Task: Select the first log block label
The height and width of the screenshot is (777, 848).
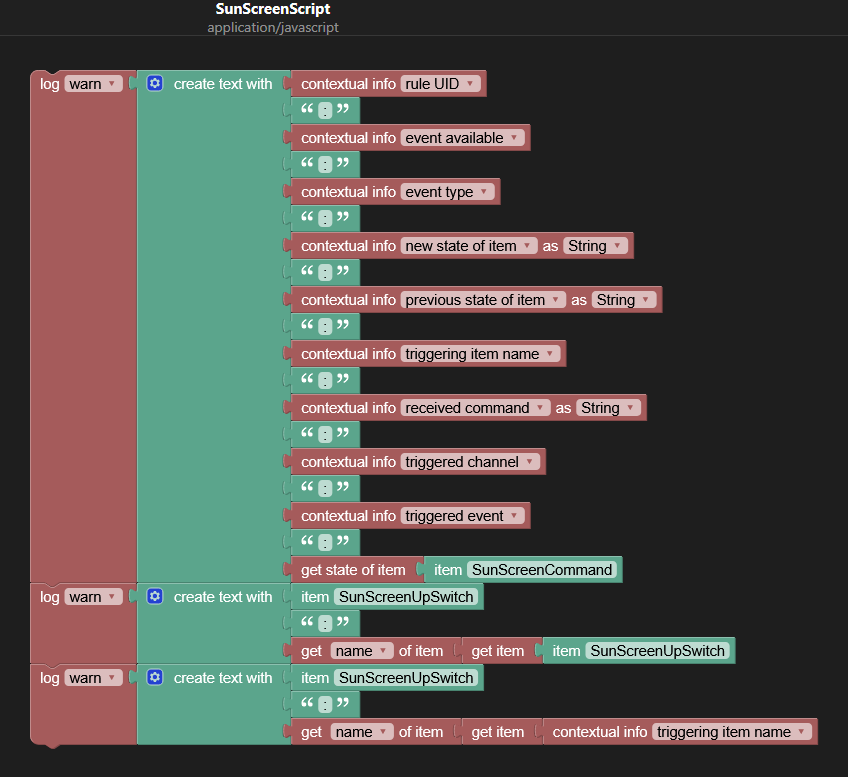Action: point(49,84)
